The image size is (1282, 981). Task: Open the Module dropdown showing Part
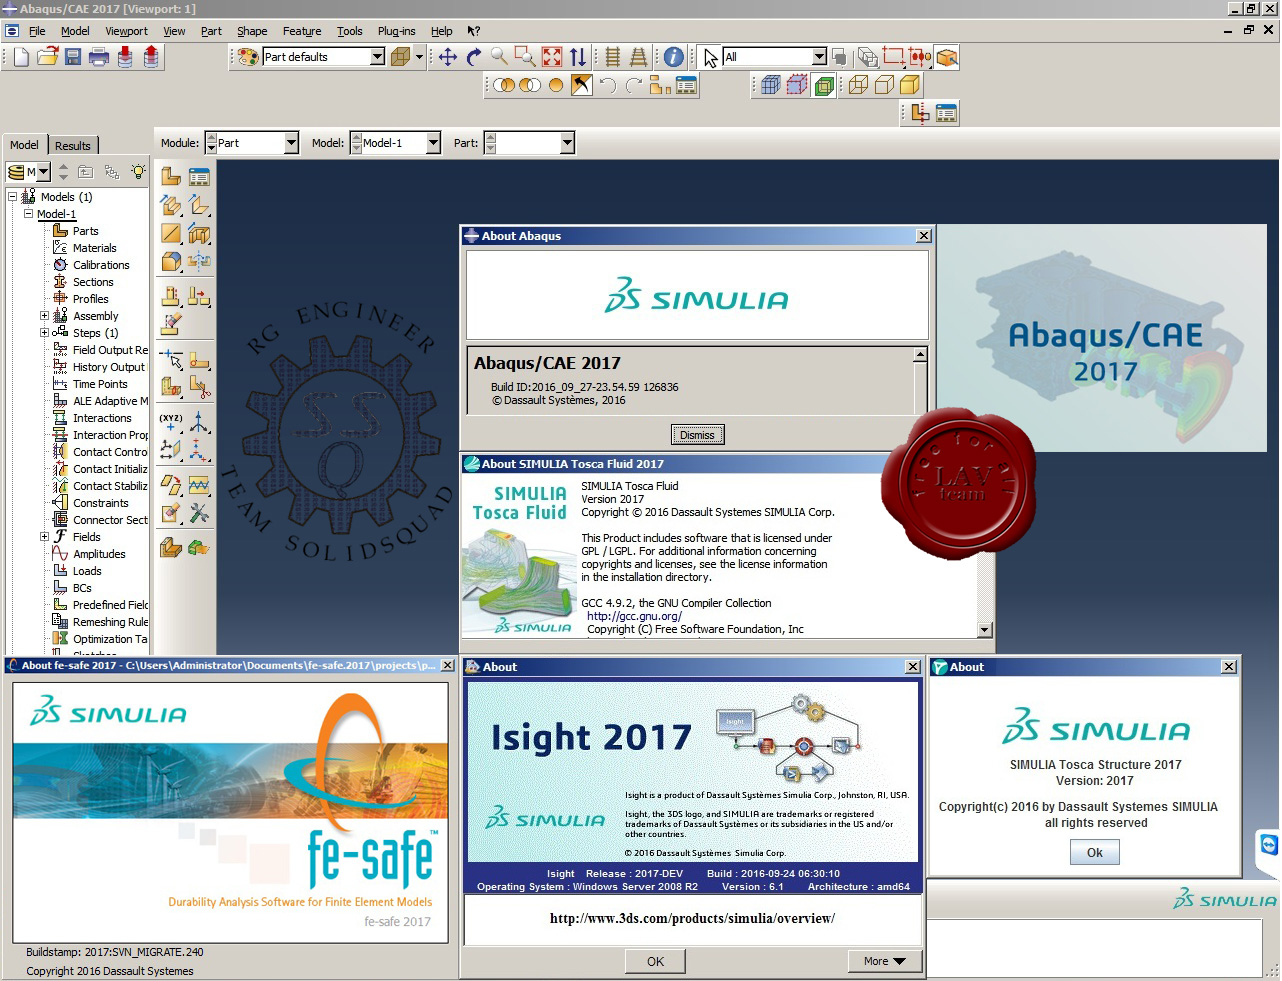[x=291, y=143]
